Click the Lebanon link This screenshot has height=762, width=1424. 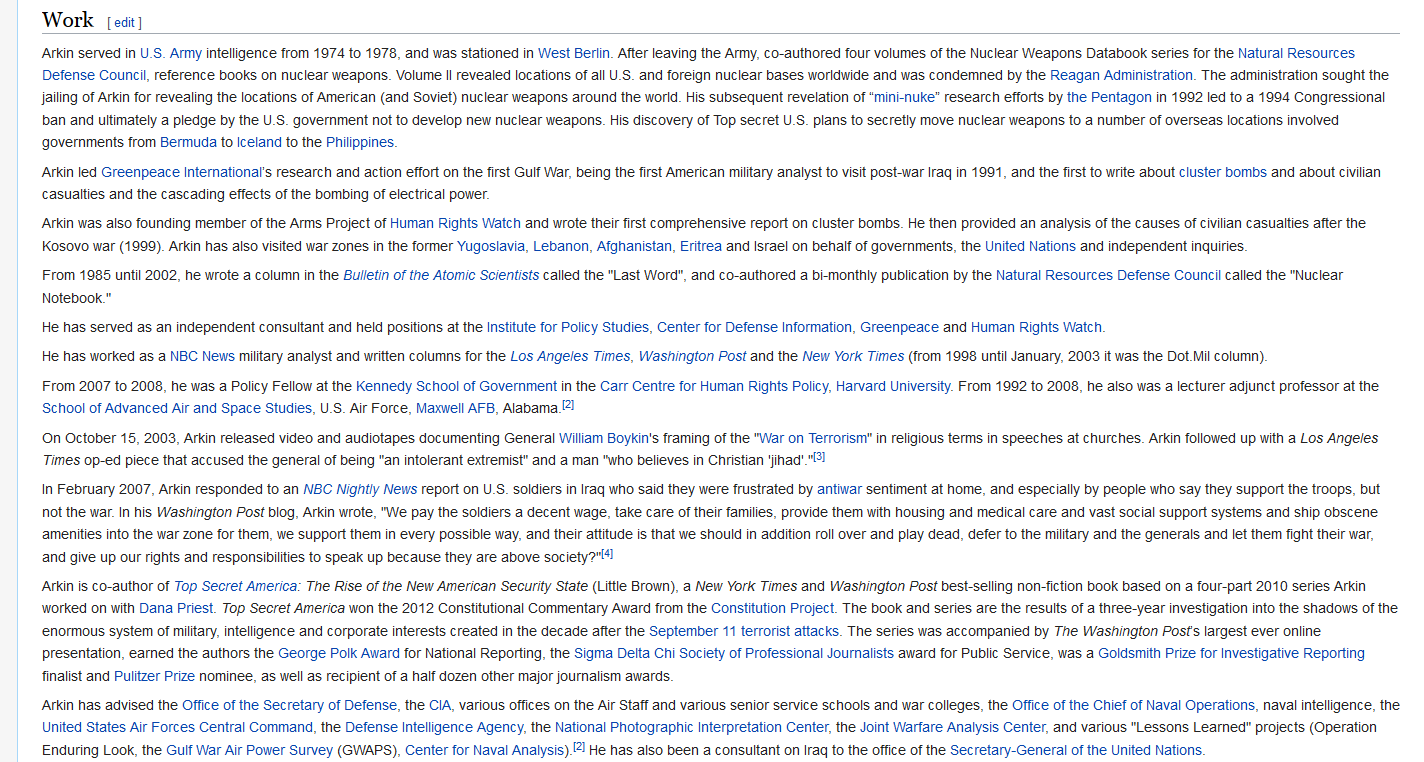coord(561,246)
